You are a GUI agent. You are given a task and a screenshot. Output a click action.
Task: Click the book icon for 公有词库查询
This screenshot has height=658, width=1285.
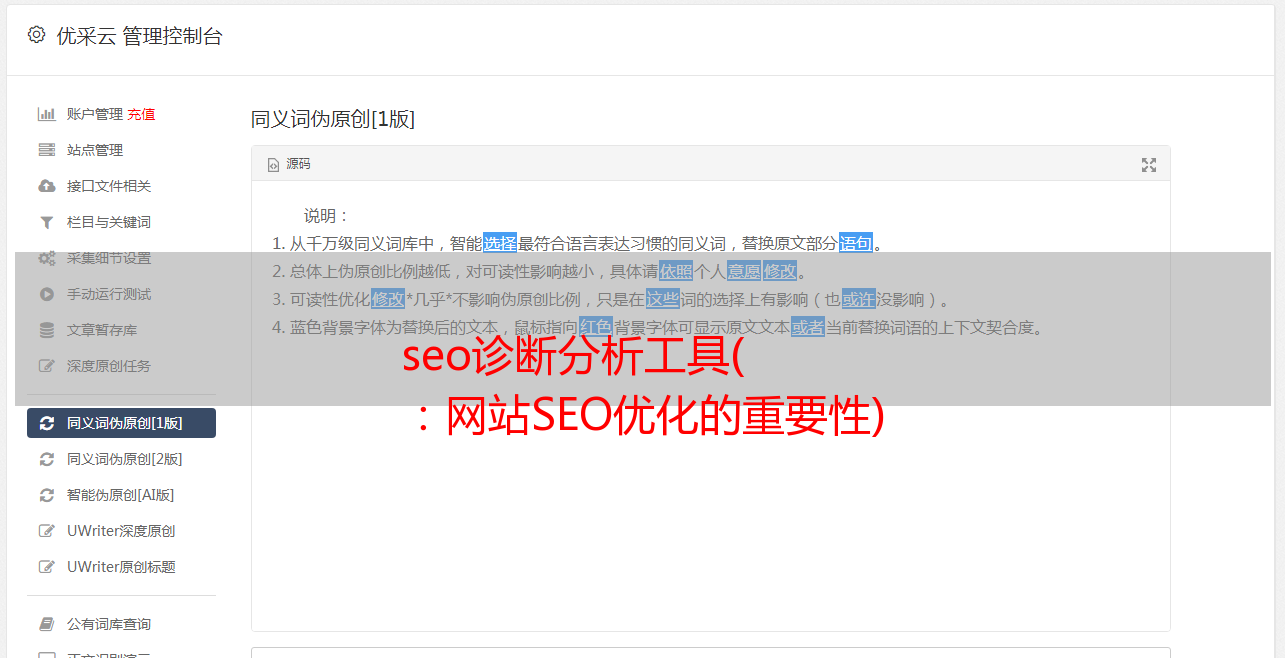click(46, 624)
